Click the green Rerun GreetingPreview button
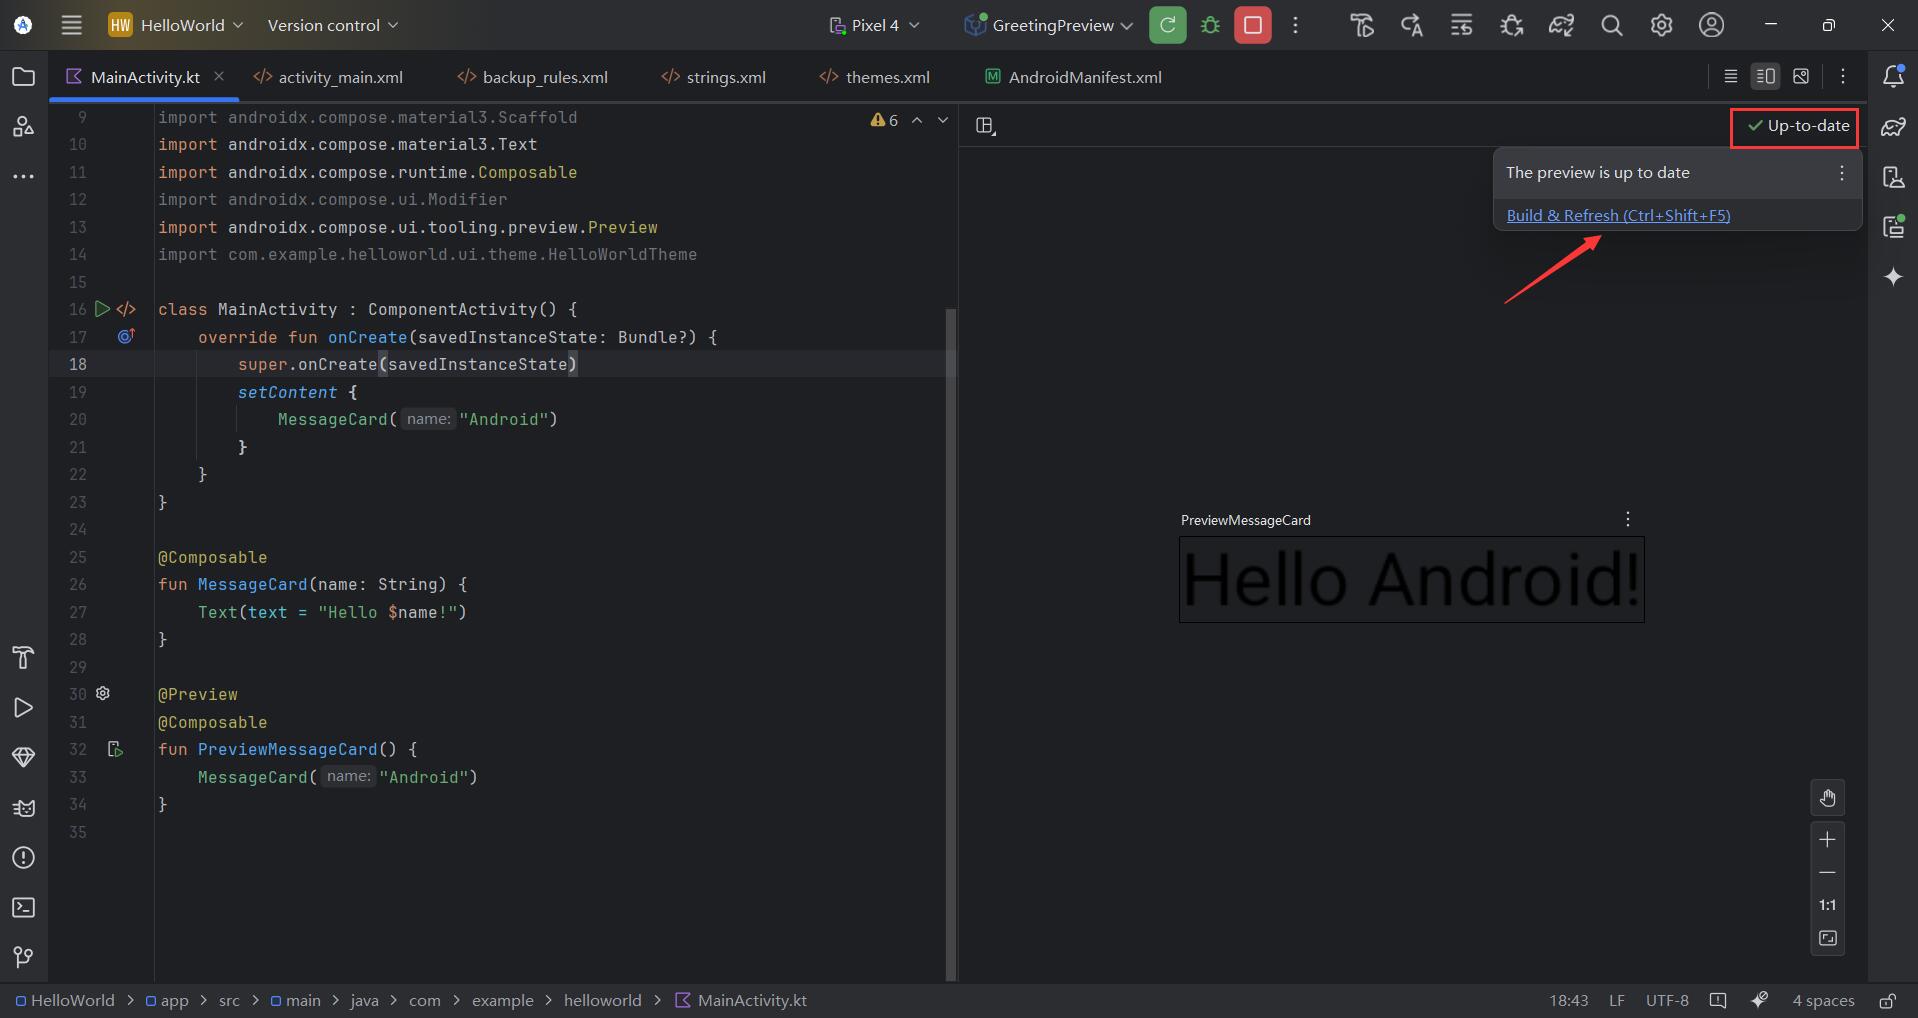The width and height of the screenshot is (1918, 1018). pos(1167,25)
